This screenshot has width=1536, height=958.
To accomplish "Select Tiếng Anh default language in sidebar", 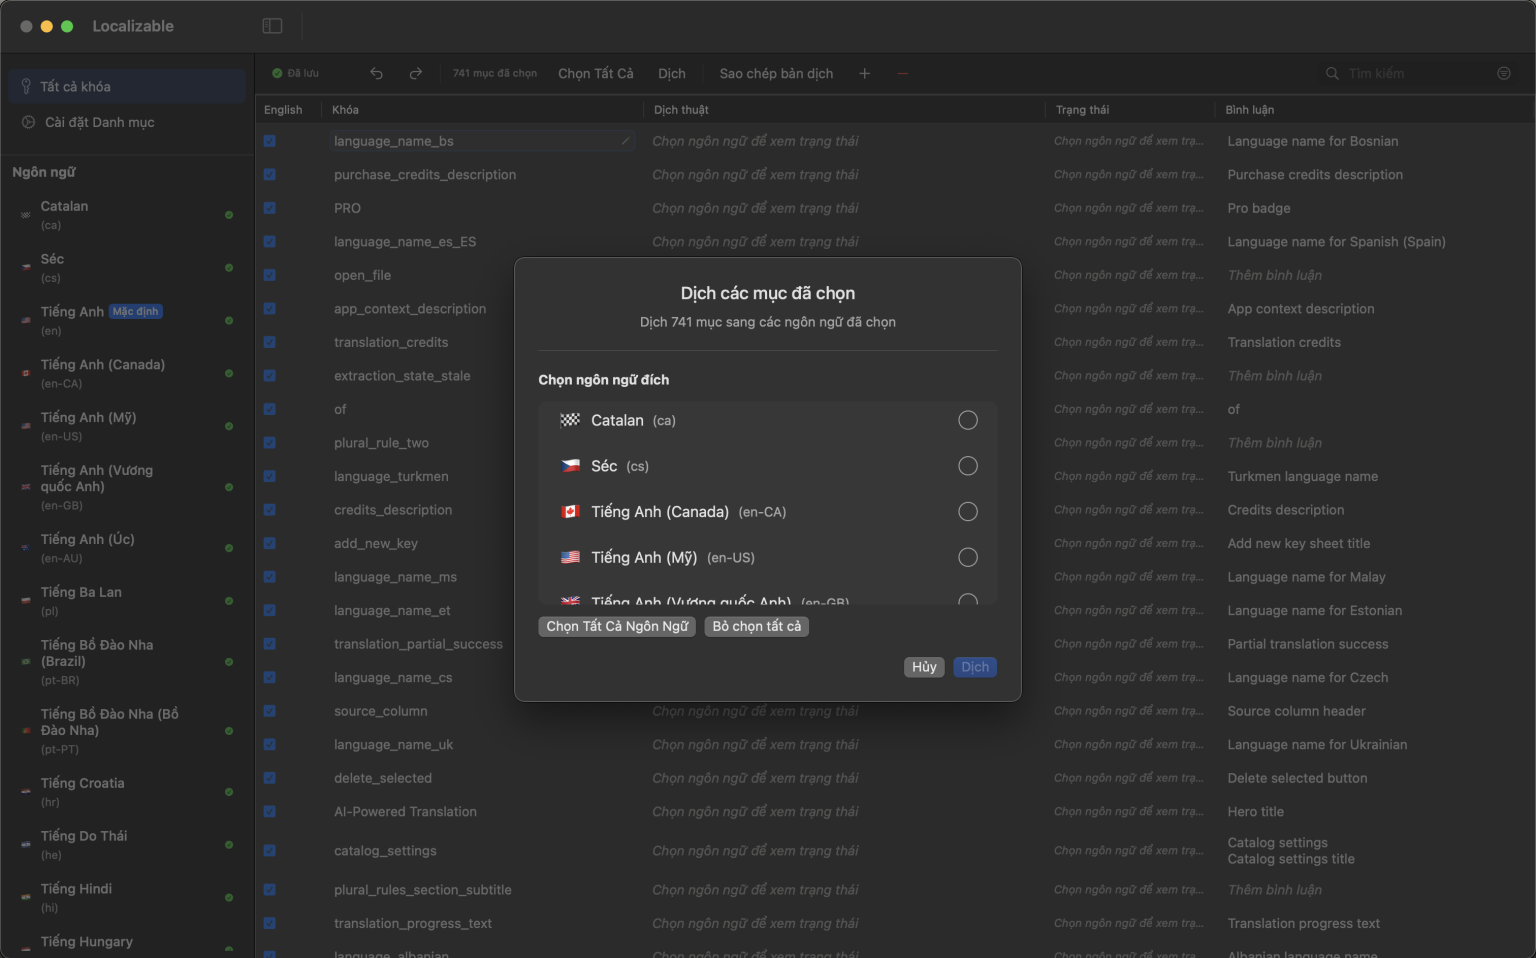I will point(127,320).
